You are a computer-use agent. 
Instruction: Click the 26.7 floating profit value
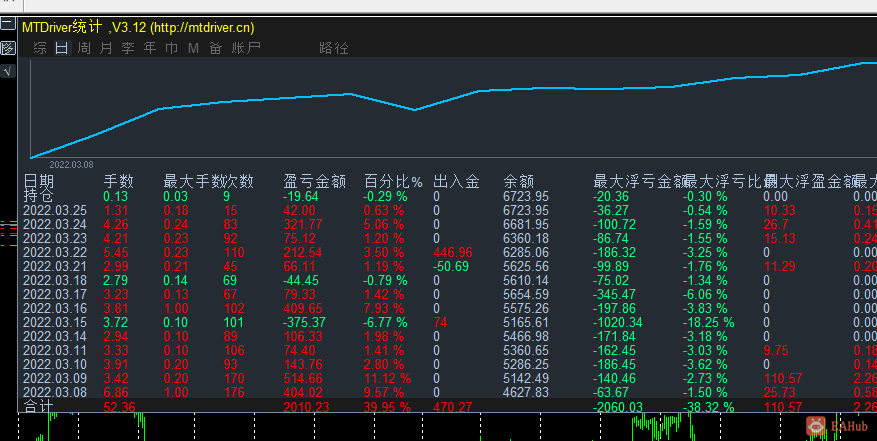[x=775, y=224]
